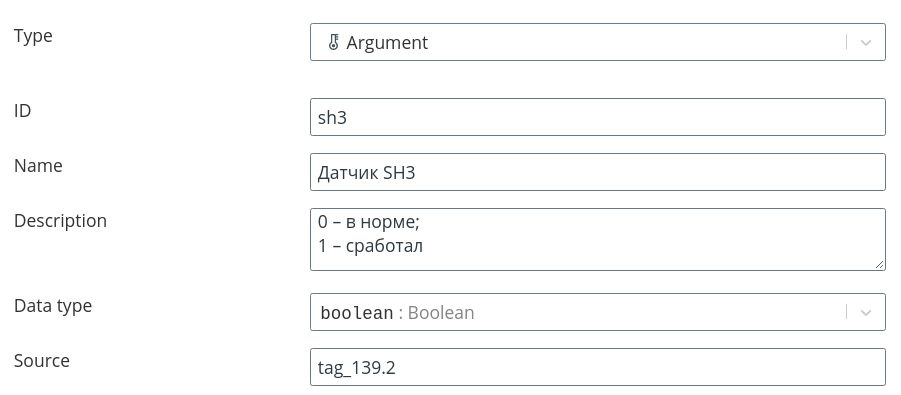The image size is (901, 395).
Task: Click the Name field with Датчик SH3
Action: [598, 172]
